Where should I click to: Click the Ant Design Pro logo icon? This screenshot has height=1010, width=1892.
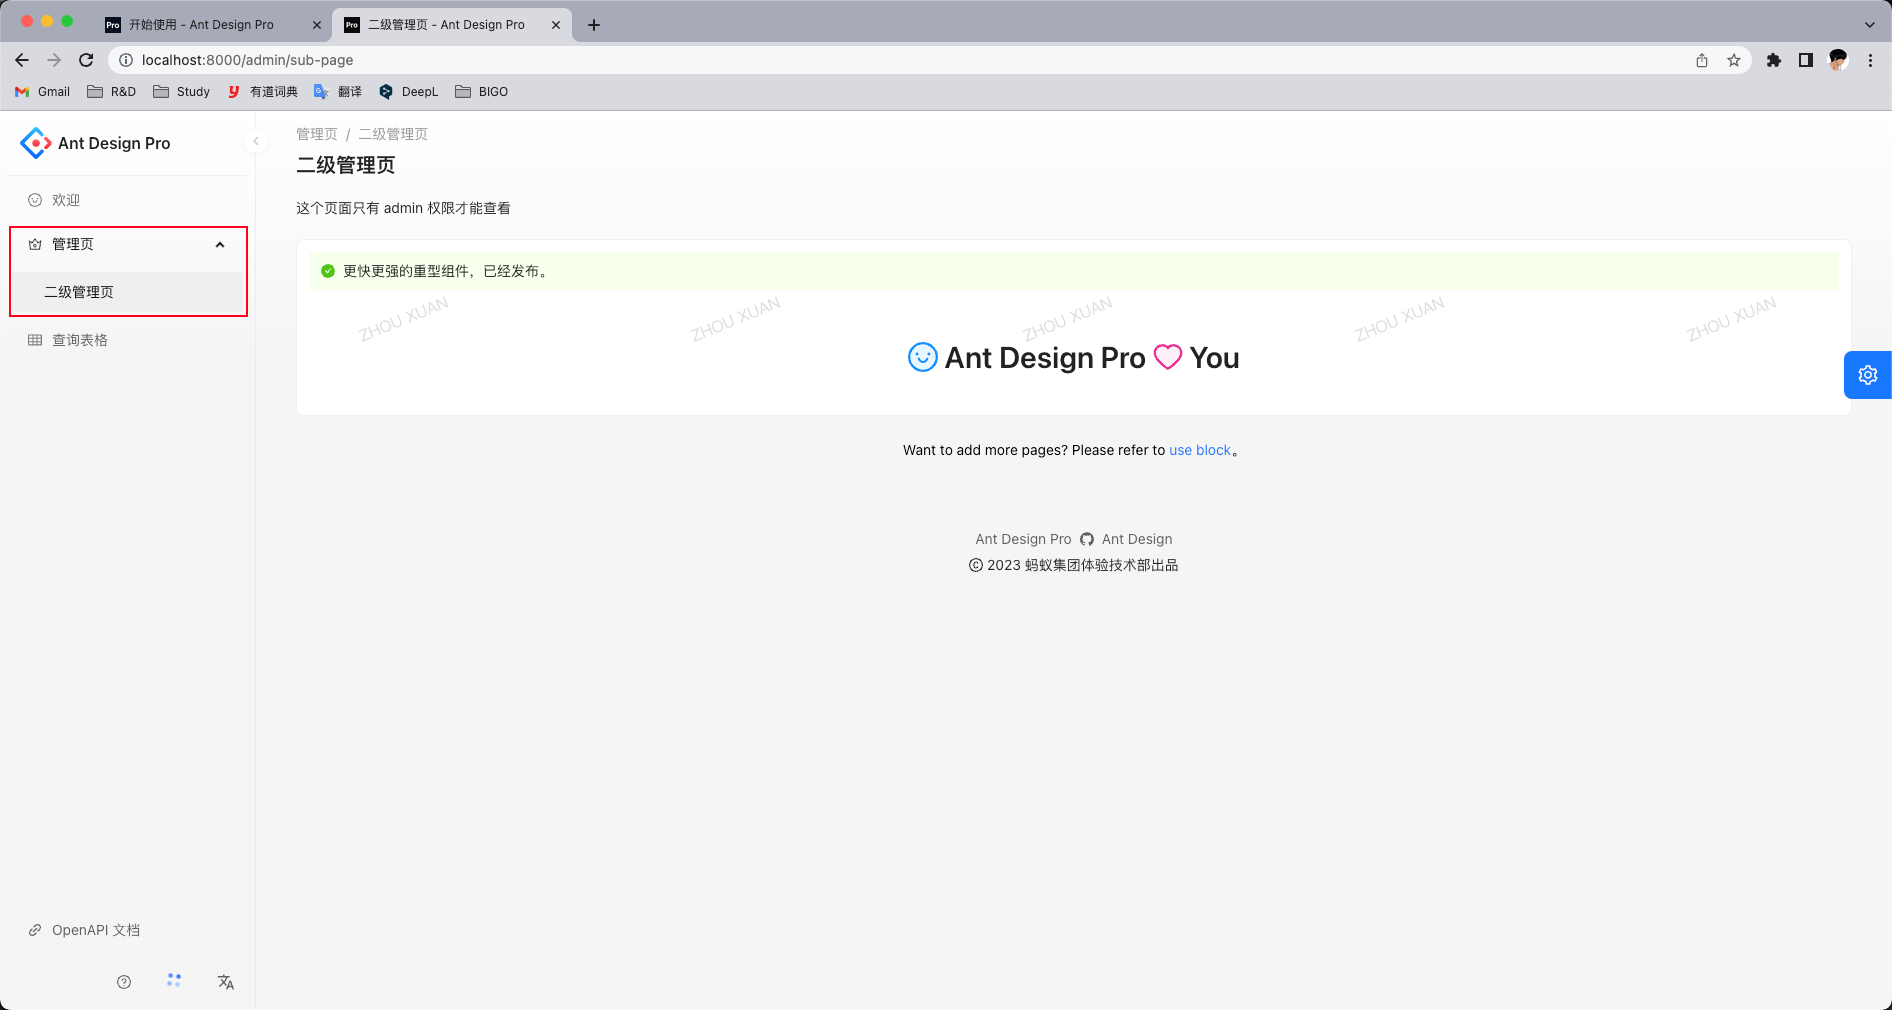point(35,143)
